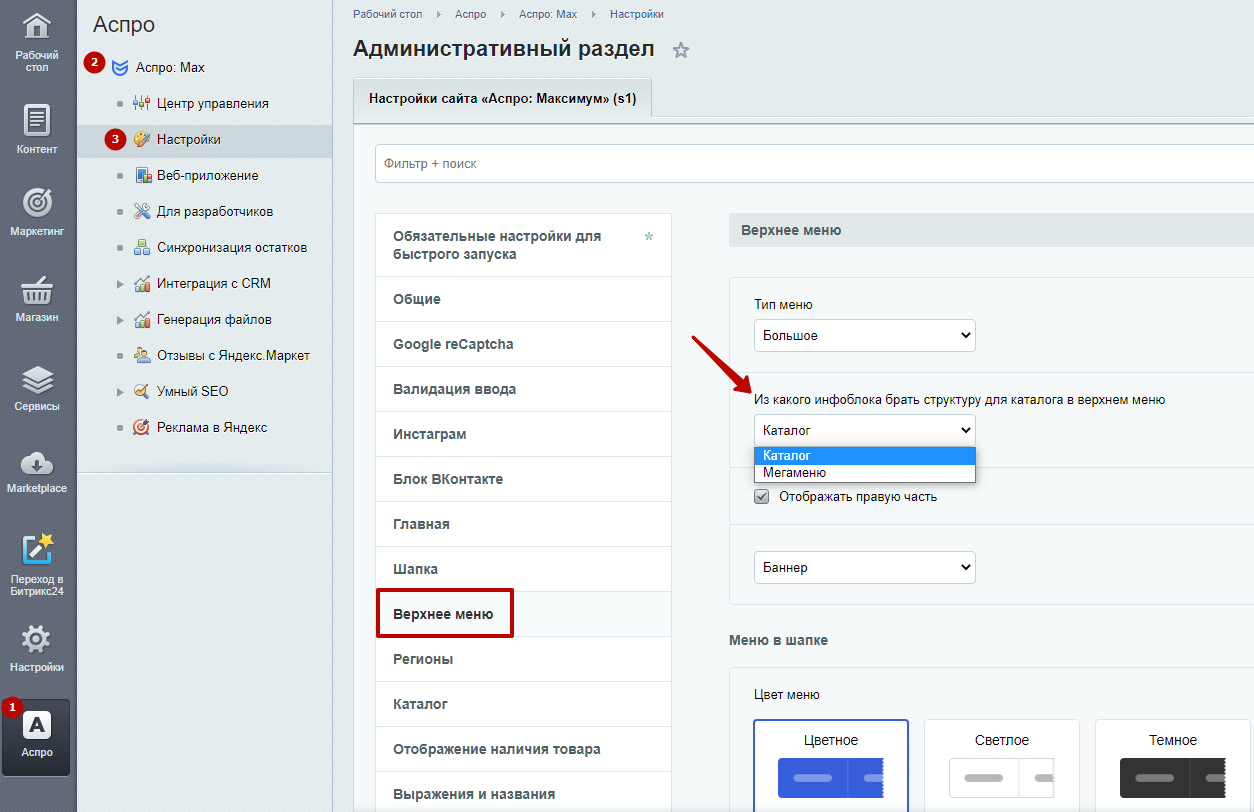
Task: Open the Валидация ввода settings section
Action: click(523, 389)
